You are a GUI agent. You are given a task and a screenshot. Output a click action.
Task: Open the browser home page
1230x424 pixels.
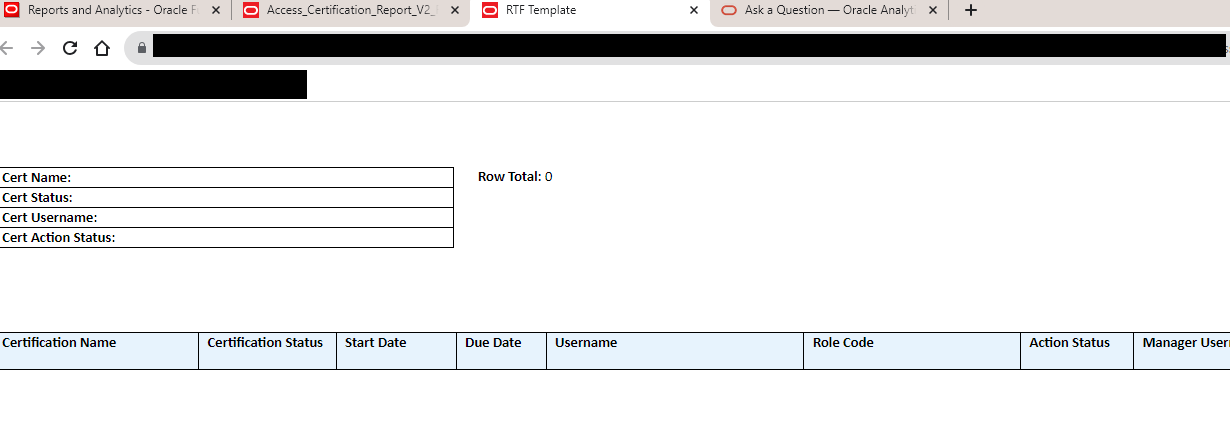click(x=102, y=48)
